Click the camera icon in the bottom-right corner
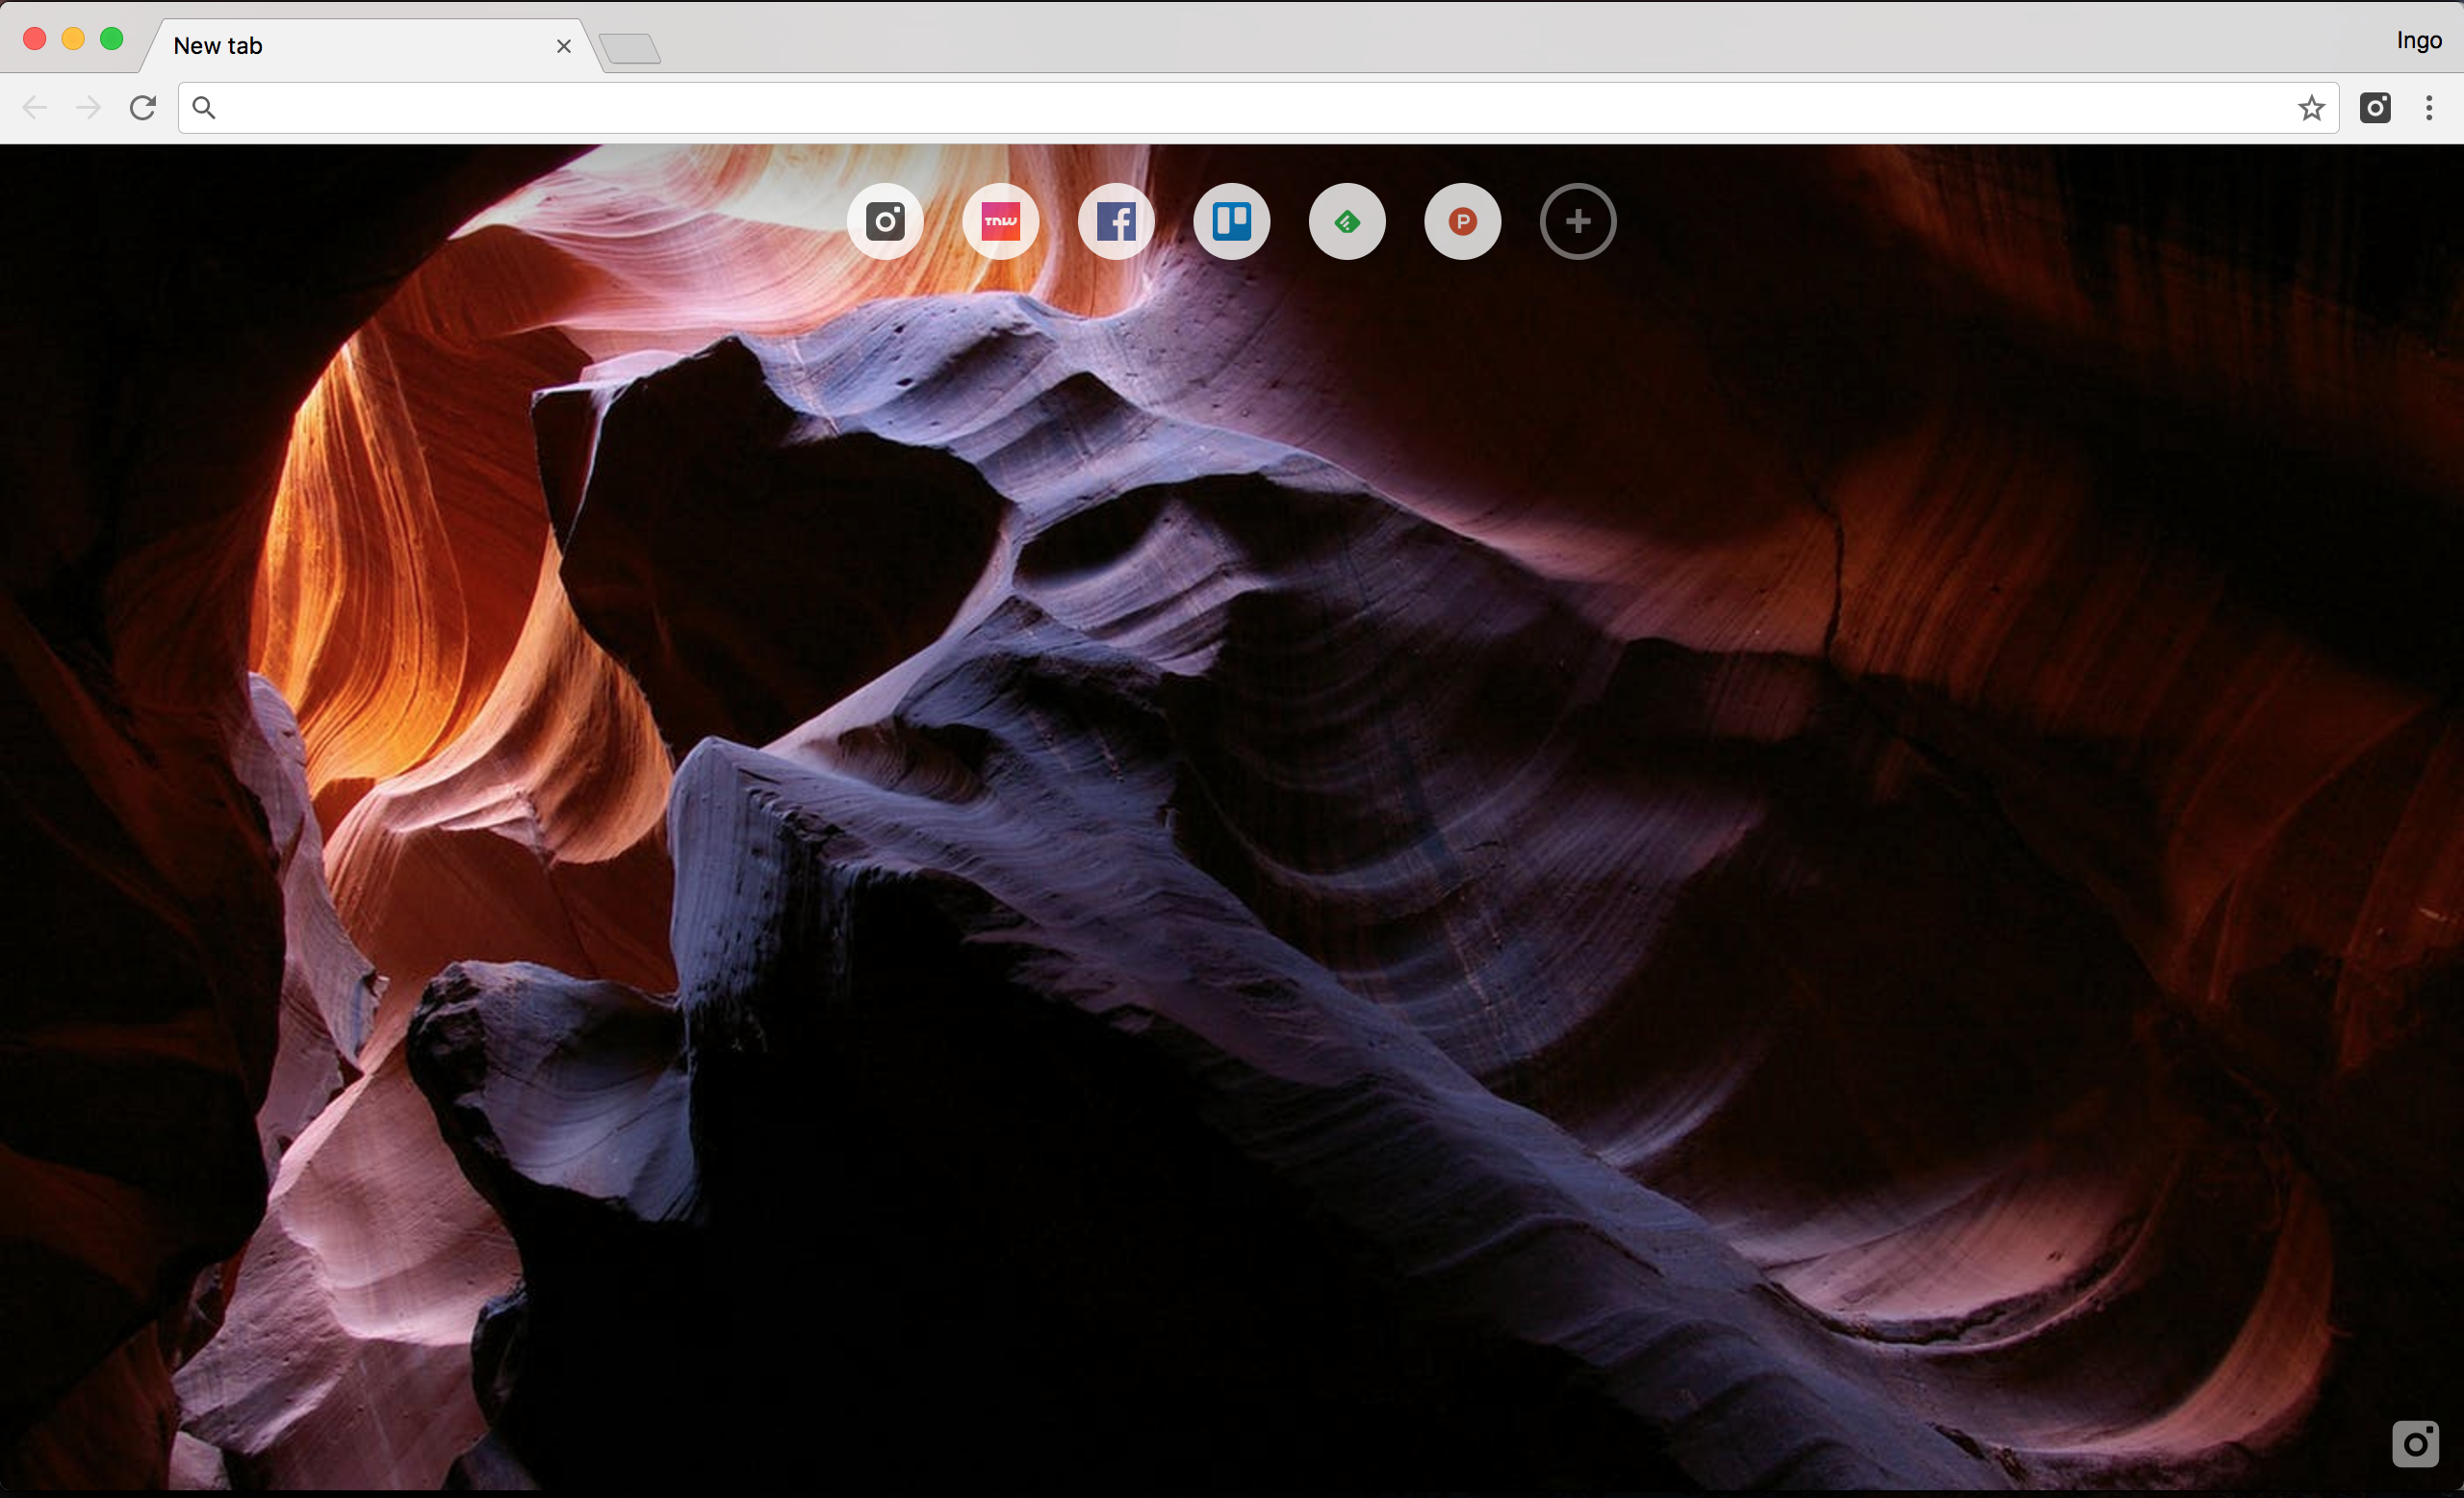Screen dimensions: 2464x1498 [2417, 1444]
